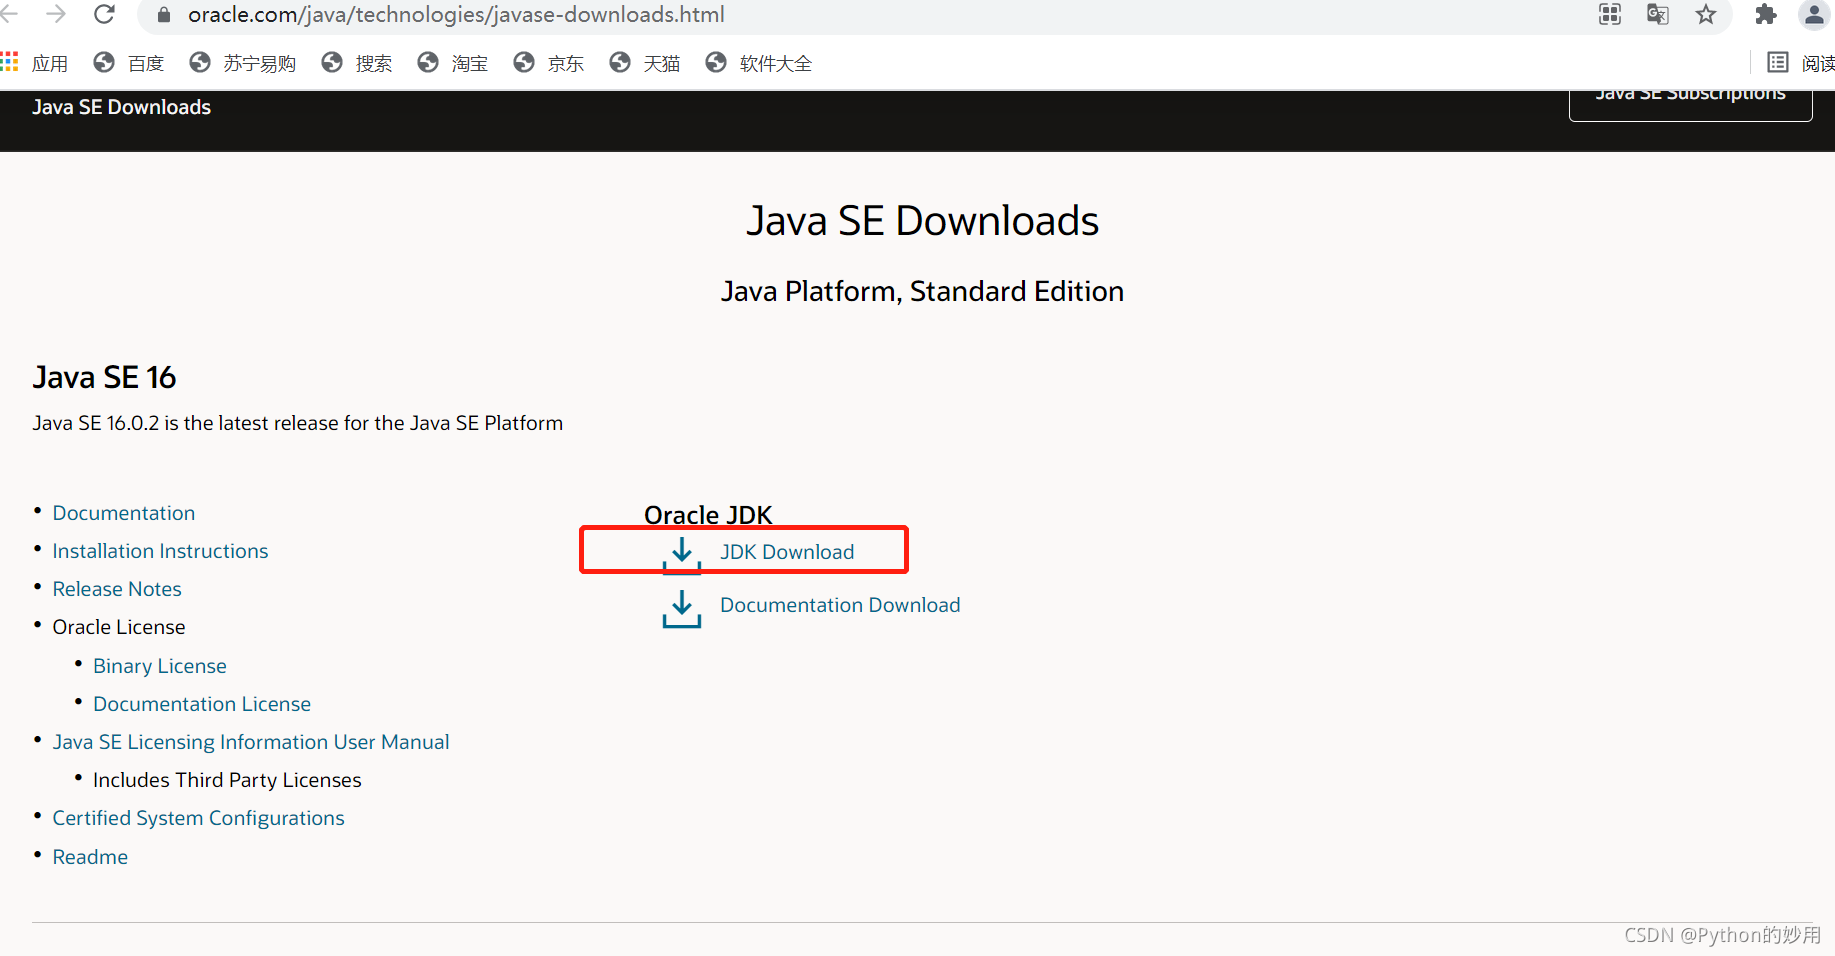This screenshot has width=1835, height=956.
Task: Open Java SE Licensing Information User Manual
Action: (x=251, y=742)
